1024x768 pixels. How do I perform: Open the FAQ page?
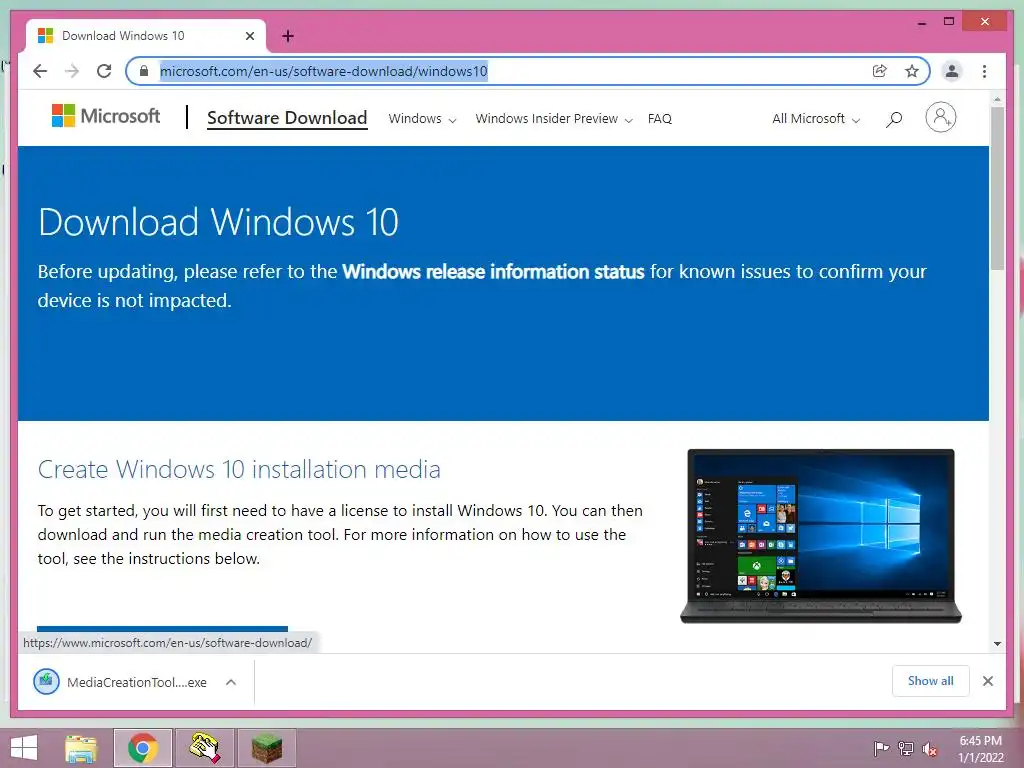tap(660, 119)
